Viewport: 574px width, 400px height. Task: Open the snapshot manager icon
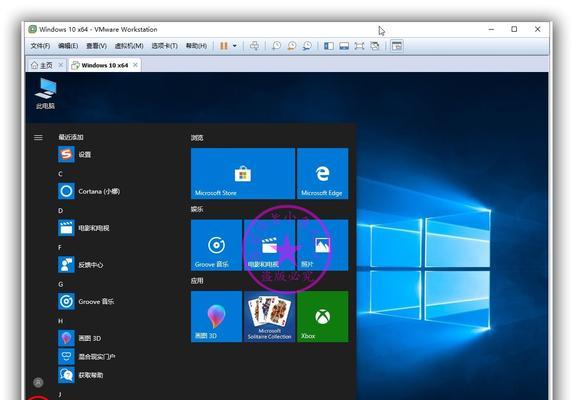tap(307, 46)
